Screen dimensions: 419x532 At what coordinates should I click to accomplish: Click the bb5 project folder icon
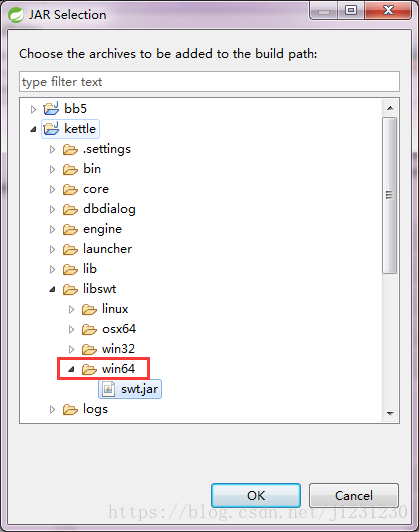(51, 109)
